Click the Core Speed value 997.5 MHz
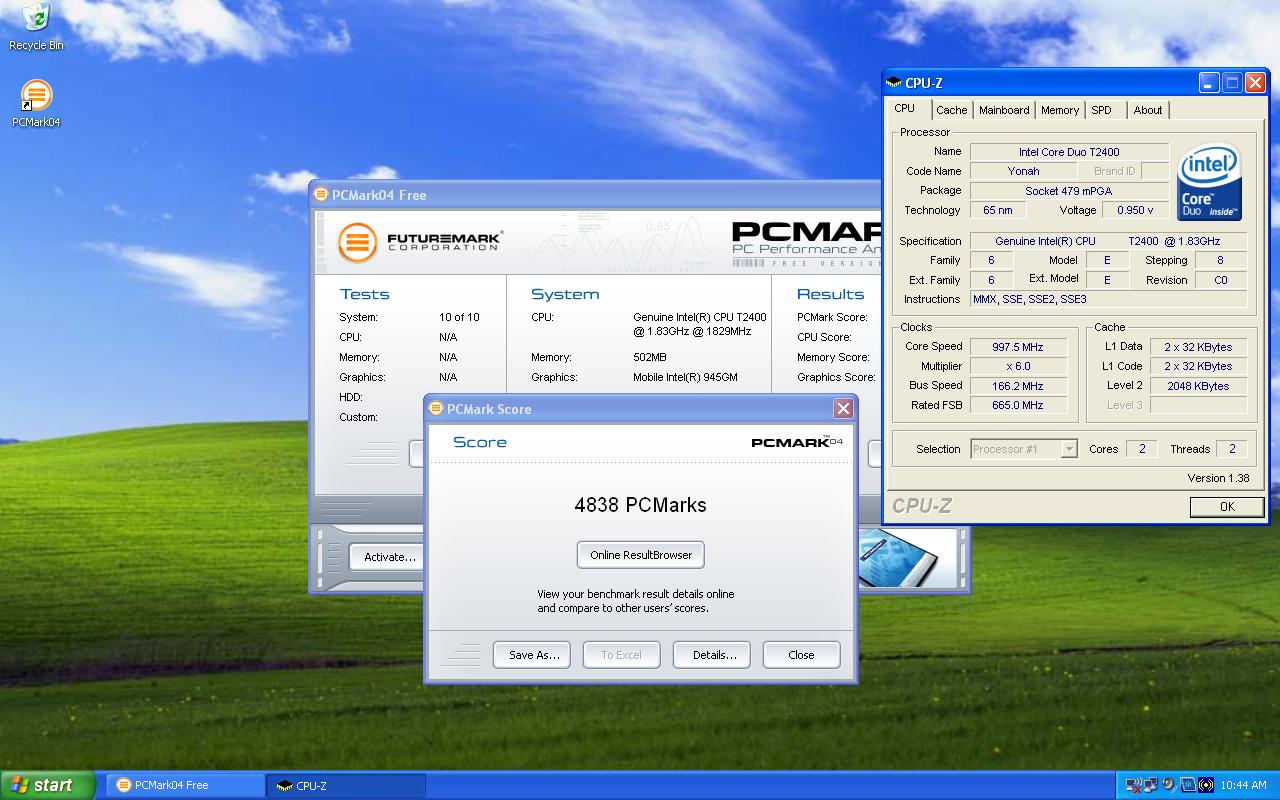Image resolution: width=1280 pixels, height=800 pixels. coord(1019,347)
